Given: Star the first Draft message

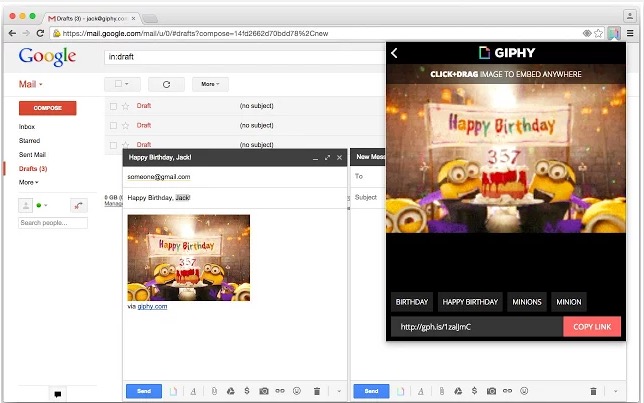Looking at the screenshot, I should 126,106.
